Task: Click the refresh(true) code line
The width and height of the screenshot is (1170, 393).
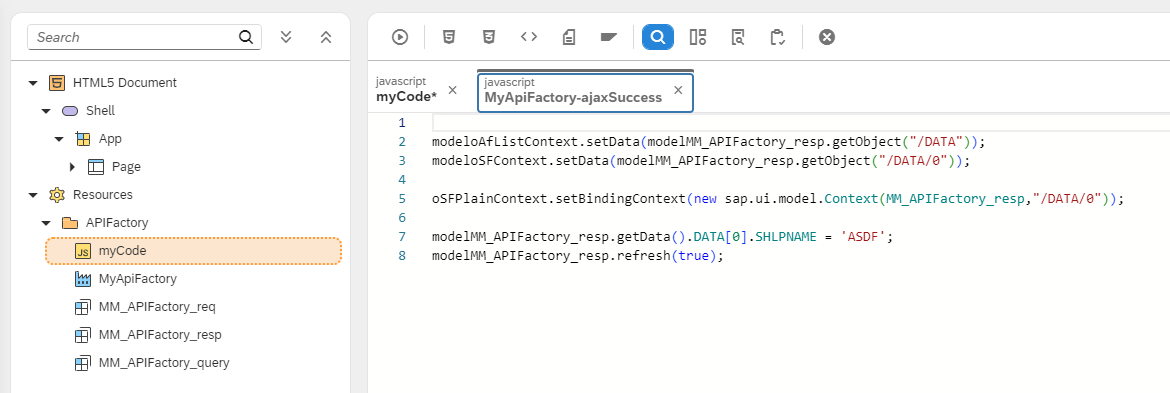Action: (x=578, y=256)
